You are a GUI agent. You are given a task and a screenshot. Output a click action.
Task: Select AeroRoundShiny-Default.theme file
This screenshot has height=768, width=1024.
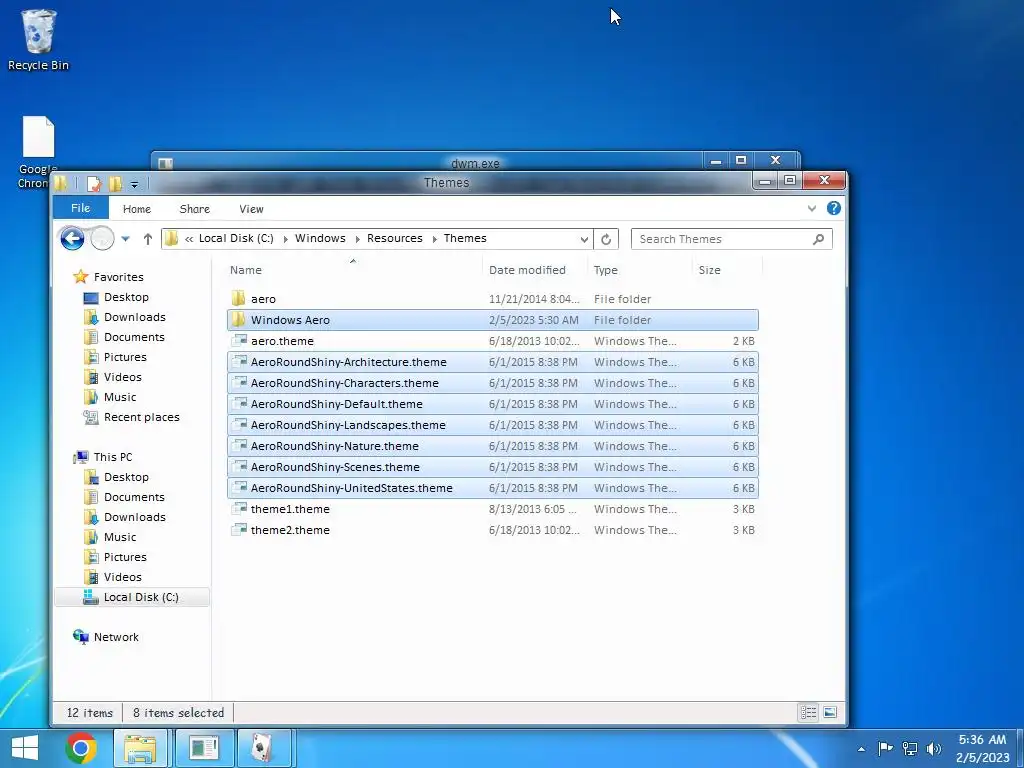point(493,404)
